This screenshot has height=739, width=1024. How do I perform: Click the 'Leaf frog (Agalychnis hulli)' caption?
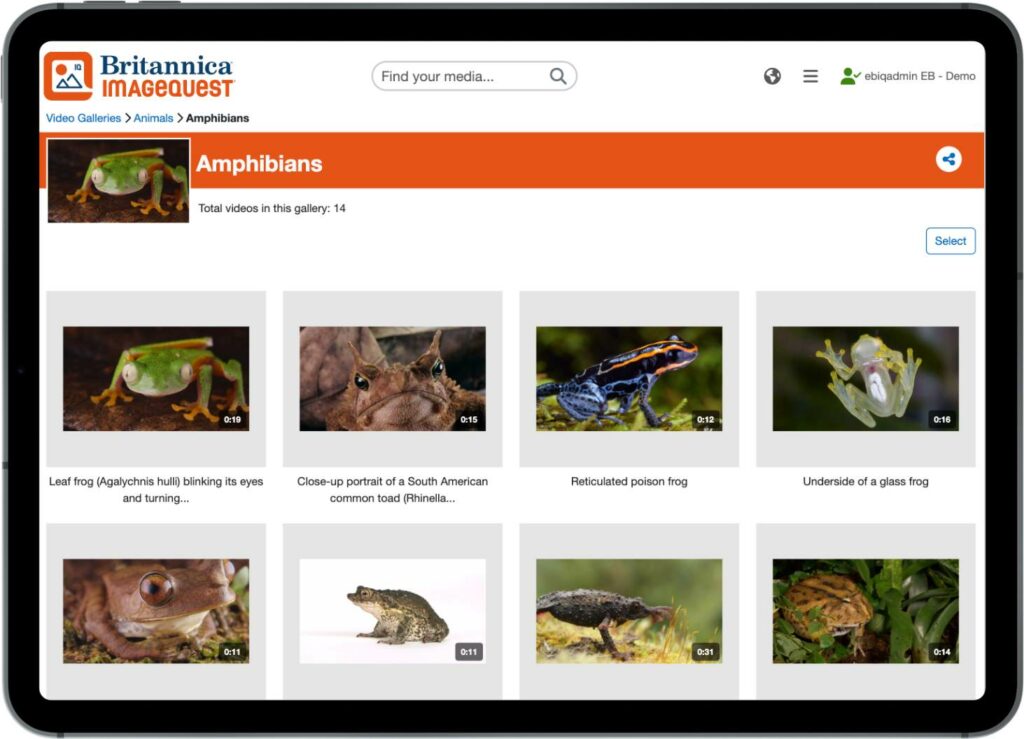tap(156, 490)
